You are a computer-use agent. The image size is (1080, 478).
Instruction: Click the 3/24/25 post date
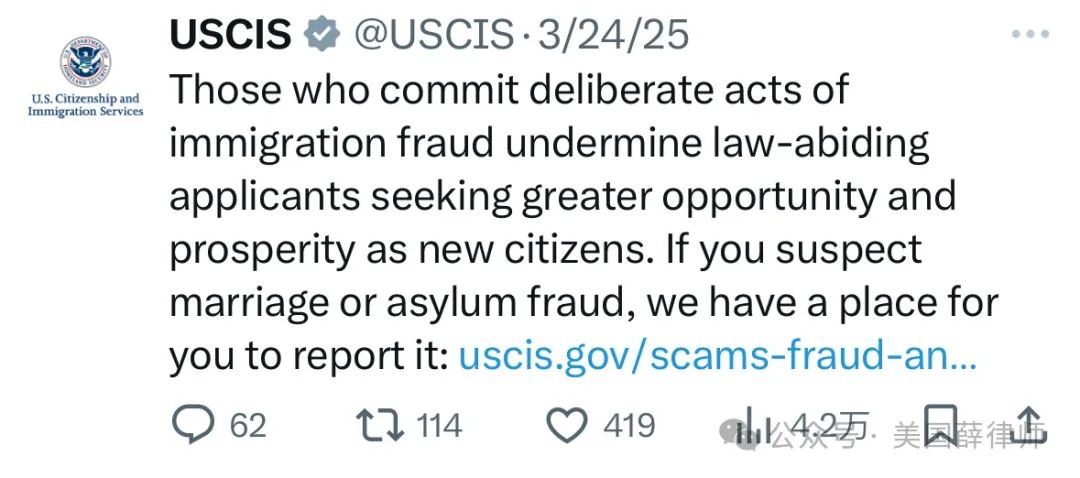pyautogui.click(x=613, y=34)
